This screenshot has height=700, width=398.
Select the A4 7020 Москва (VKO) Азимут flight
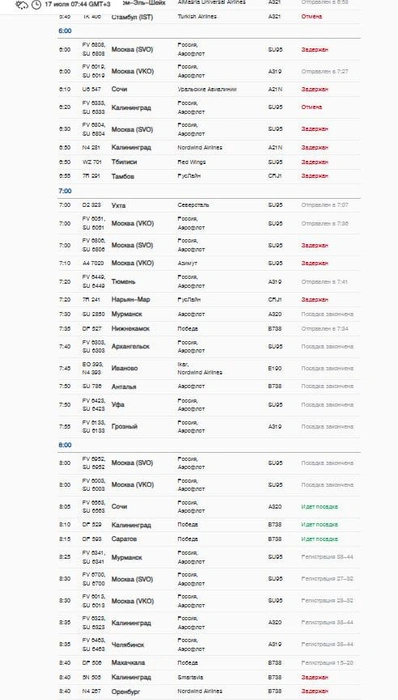point(209,263)
